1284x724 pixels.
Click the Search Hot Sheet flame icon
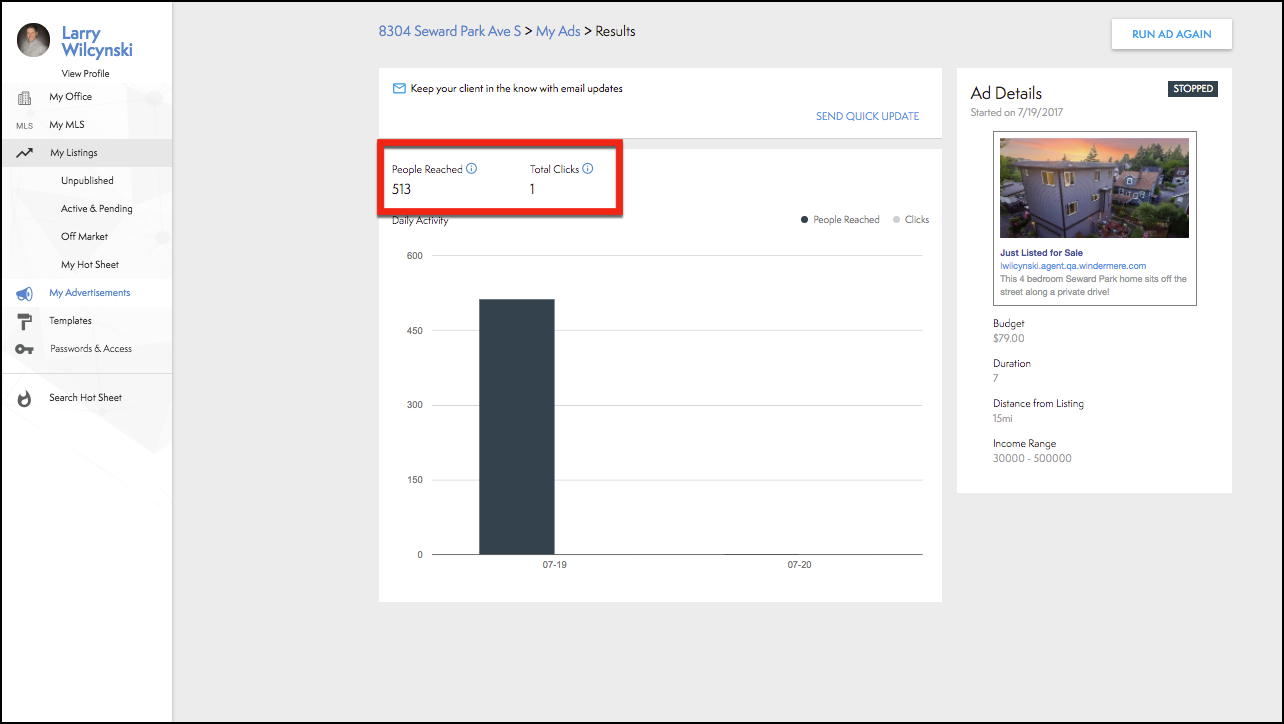click(x=24, y=398)
